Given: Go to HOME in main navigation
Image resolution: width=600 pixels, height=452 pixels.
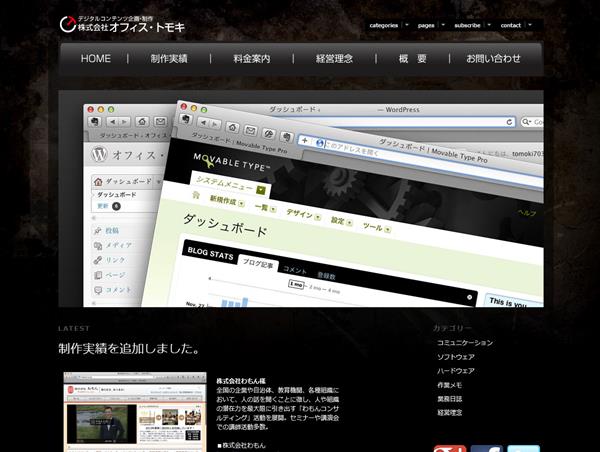Looking at the screenshot, I should [96, 59].
